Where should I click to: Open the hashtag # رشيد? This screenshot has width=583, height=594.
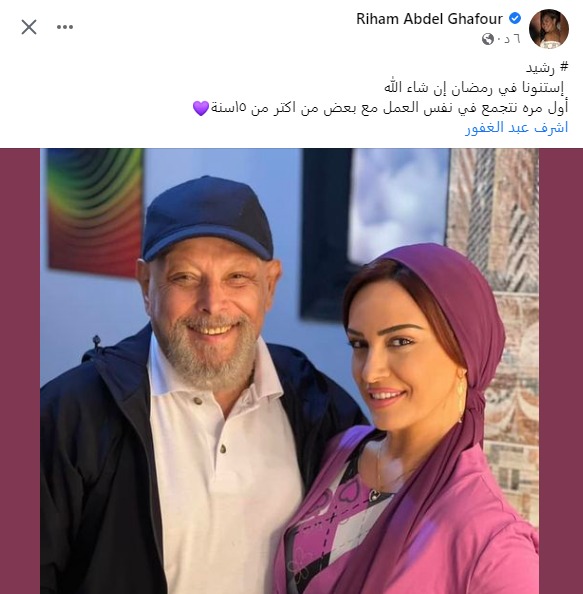[x=547, y=68]
